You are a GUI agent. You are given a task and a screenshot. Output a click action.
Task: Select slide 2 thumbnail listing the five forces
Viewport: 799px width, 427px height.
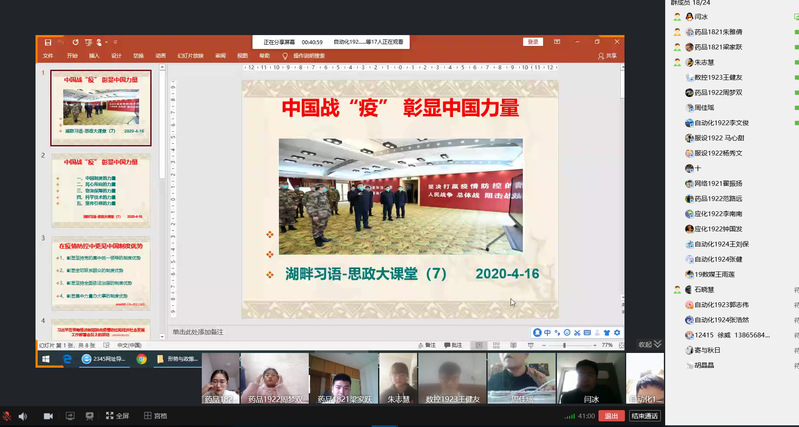click(x=101, y=190)
